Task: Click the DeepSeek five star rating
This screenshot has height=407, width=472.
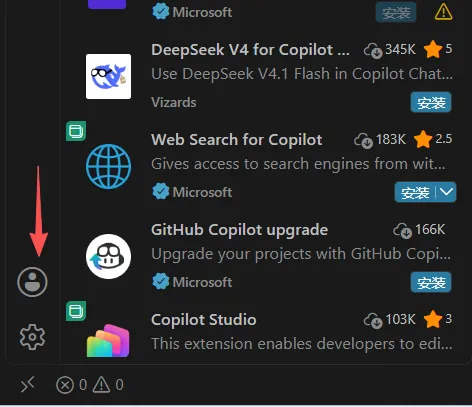Action: click(438, 49)
